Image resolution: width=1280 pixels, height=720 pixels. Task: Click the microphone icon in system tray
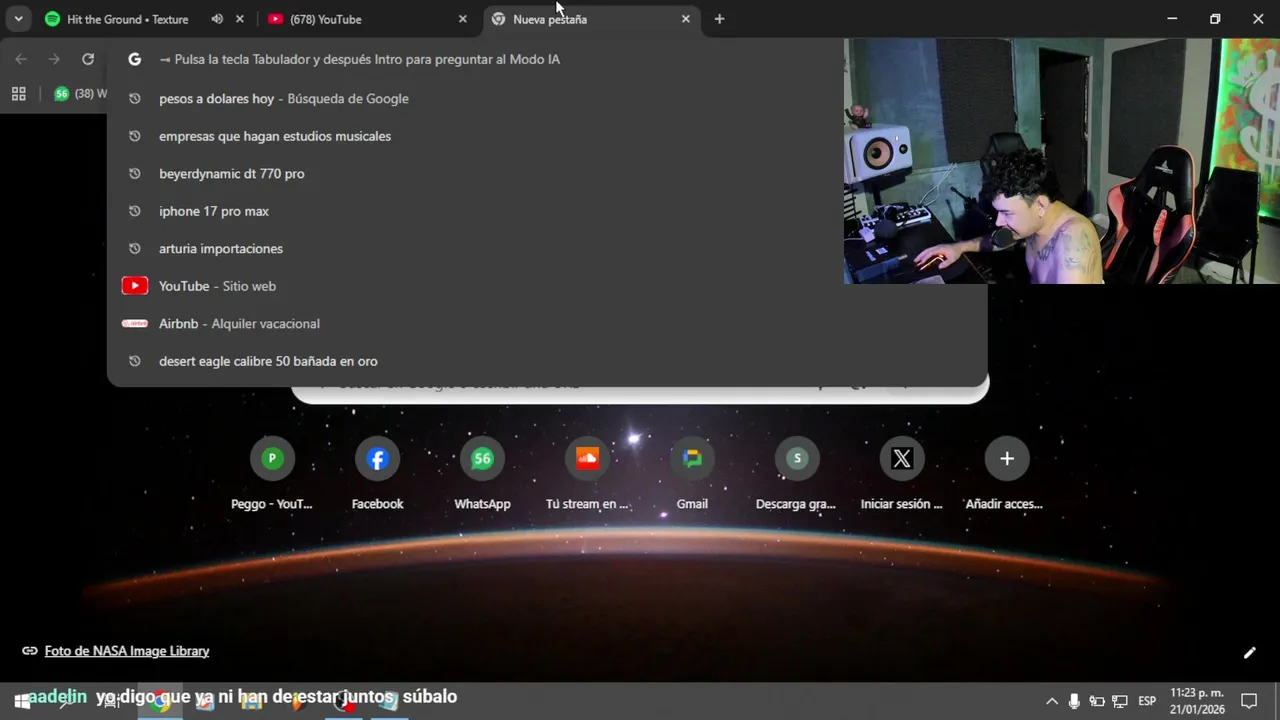[1074, 701]
